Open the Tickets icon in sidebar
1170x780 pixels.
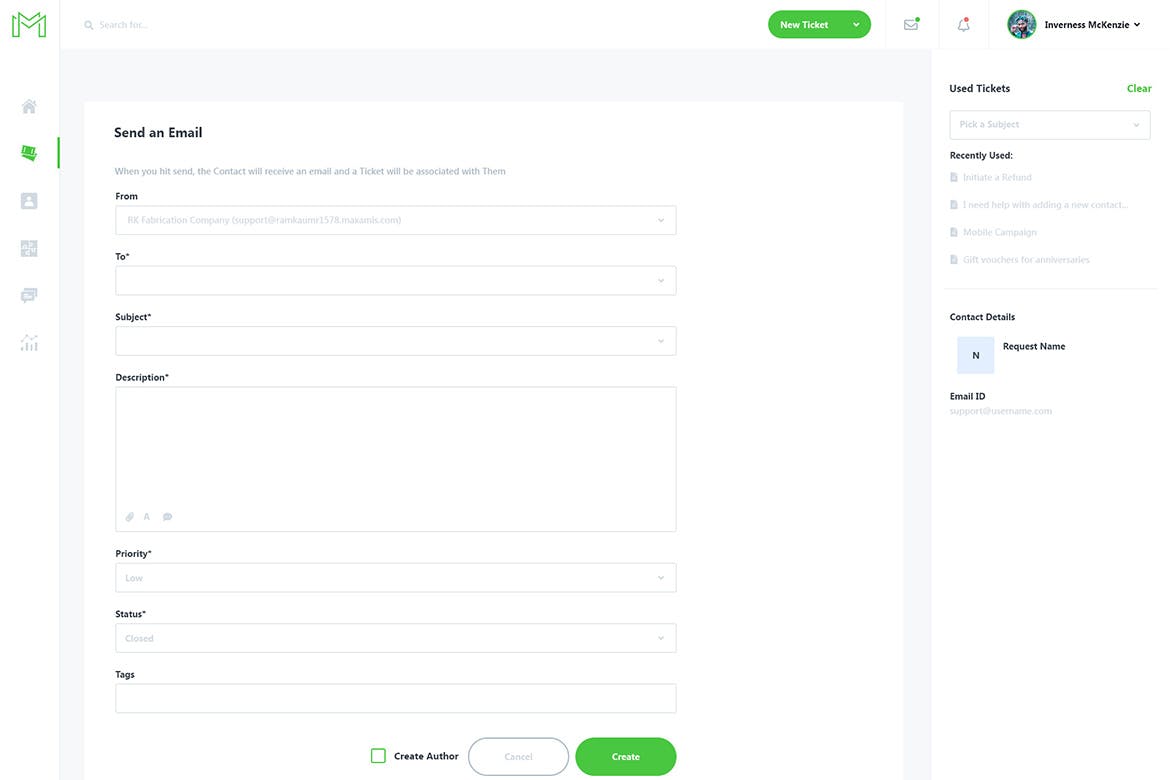tap(29, 153)
